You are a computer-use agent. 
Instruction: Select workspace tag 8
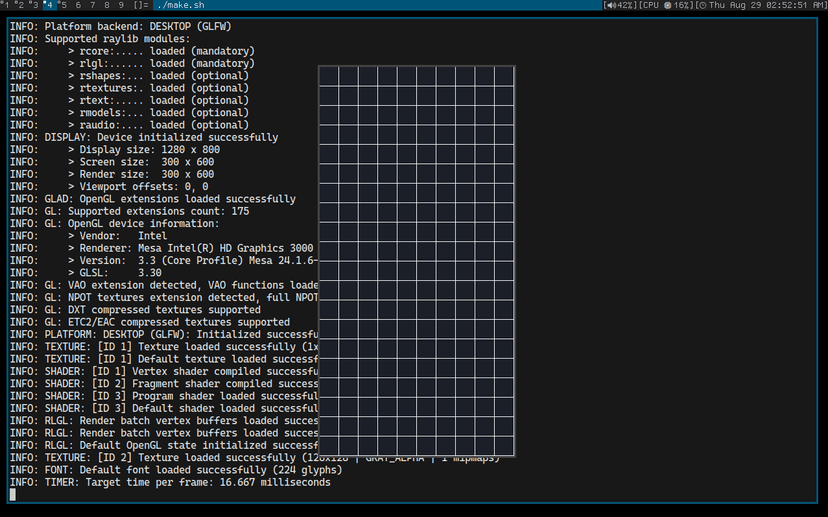point(107,5)
